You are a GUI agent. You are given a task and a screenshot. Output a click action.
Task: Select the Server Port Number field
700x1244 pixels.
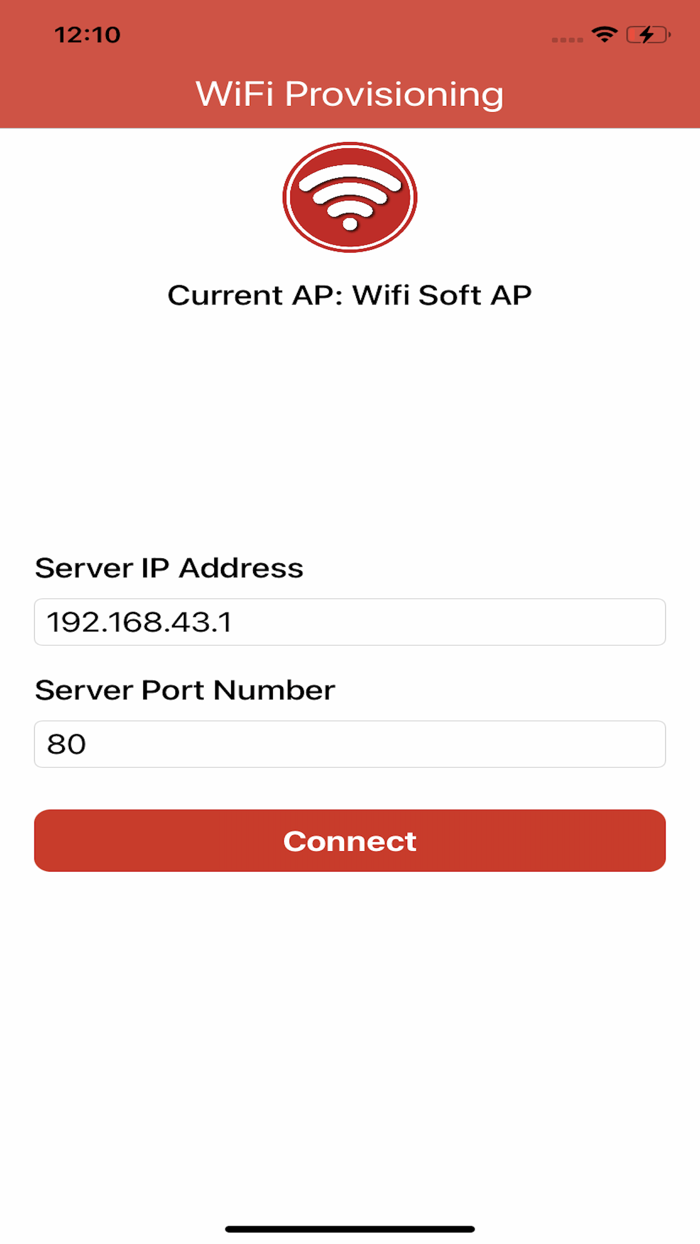point(350,744)
